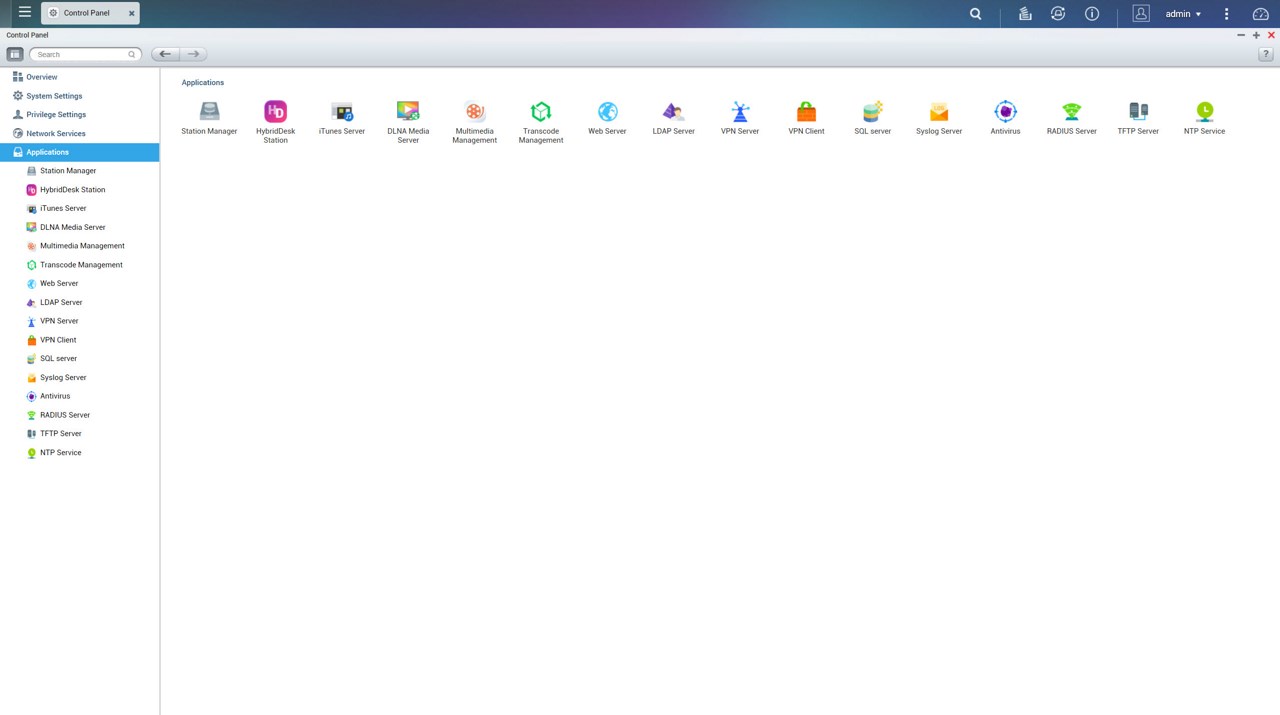Open admin user dropdown

pos(1184,14)
